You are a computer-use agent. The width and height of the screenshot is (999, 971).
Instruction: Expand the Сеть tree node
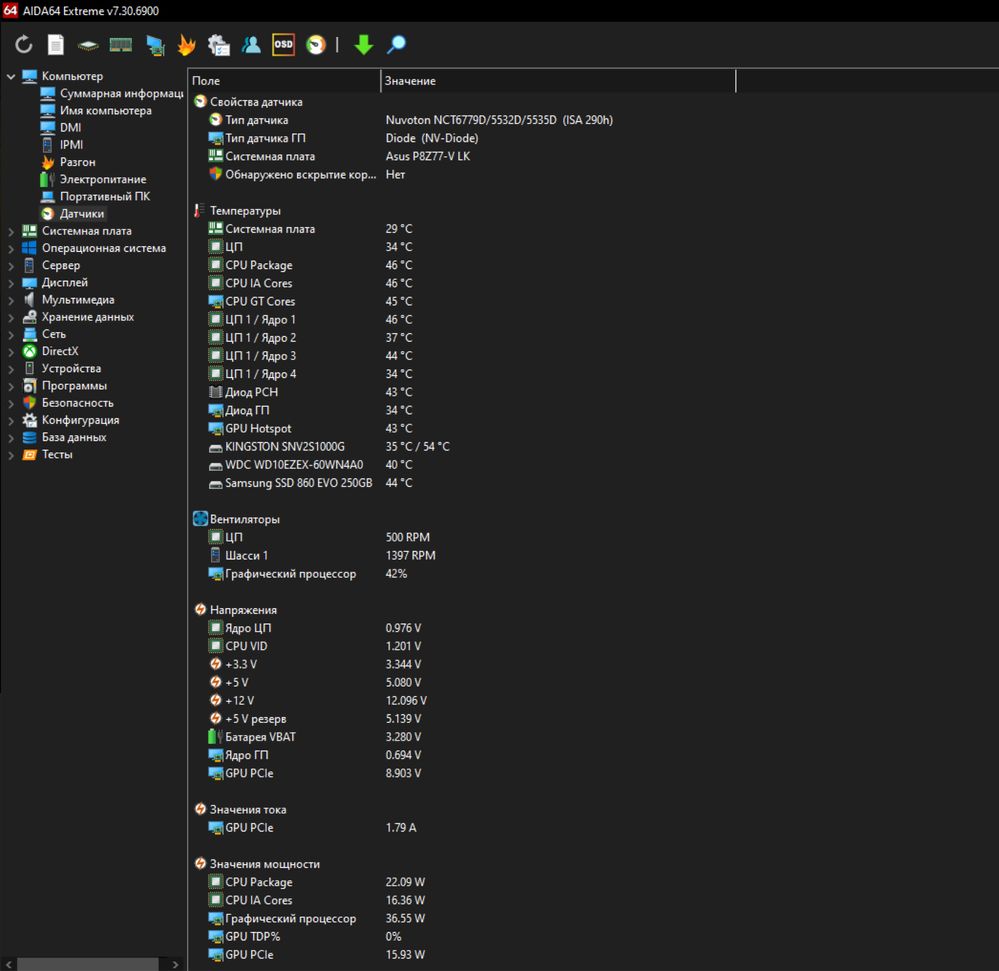pos(11,334)
